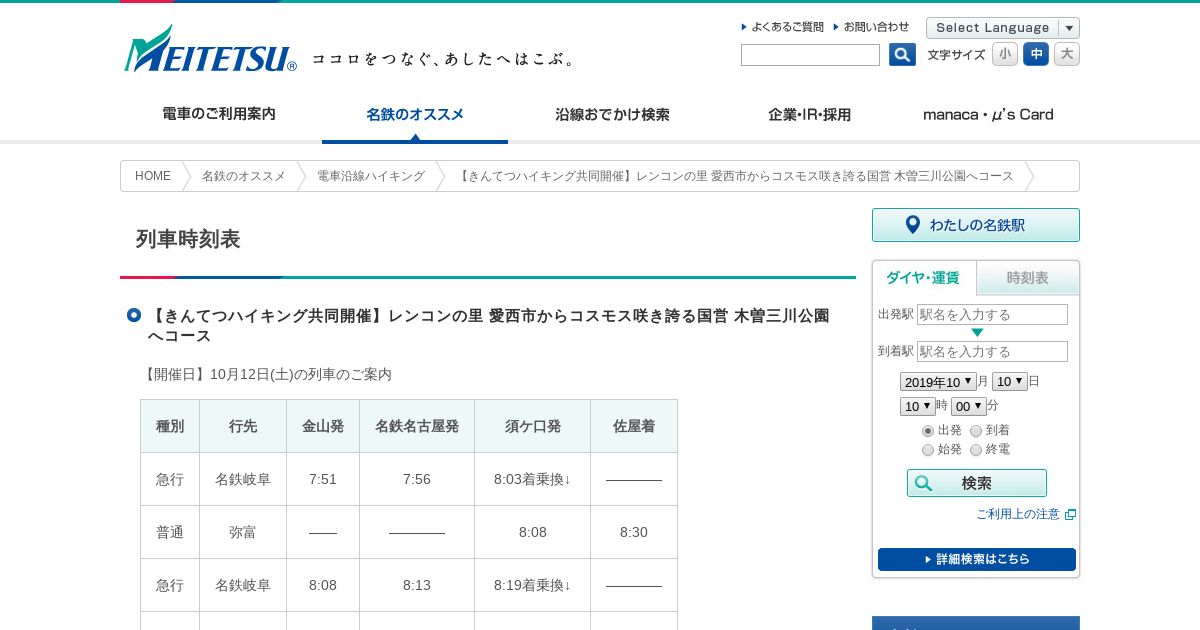Click the 名鉄名古屋発 cell showing 8:13

[x=417, y=585]
